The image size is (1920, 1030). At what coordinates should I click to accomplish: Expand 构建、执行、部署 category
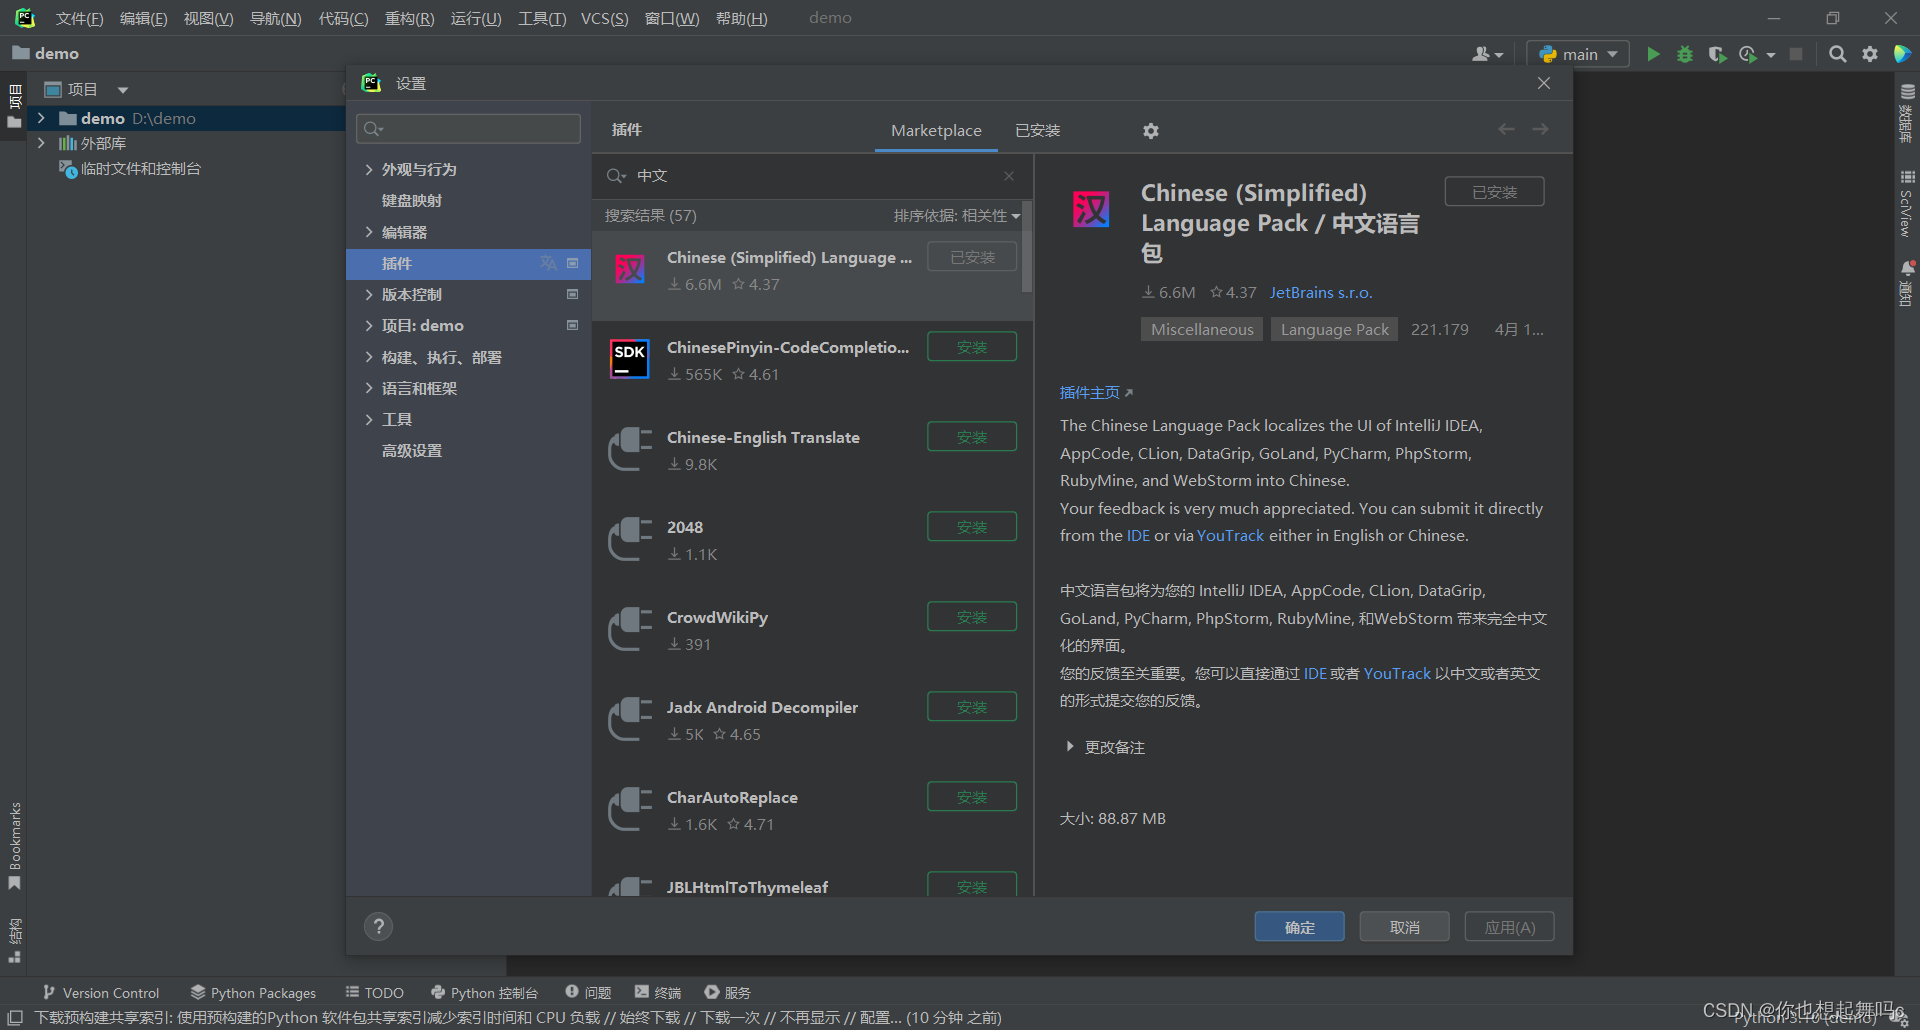(x=369, y=357)
